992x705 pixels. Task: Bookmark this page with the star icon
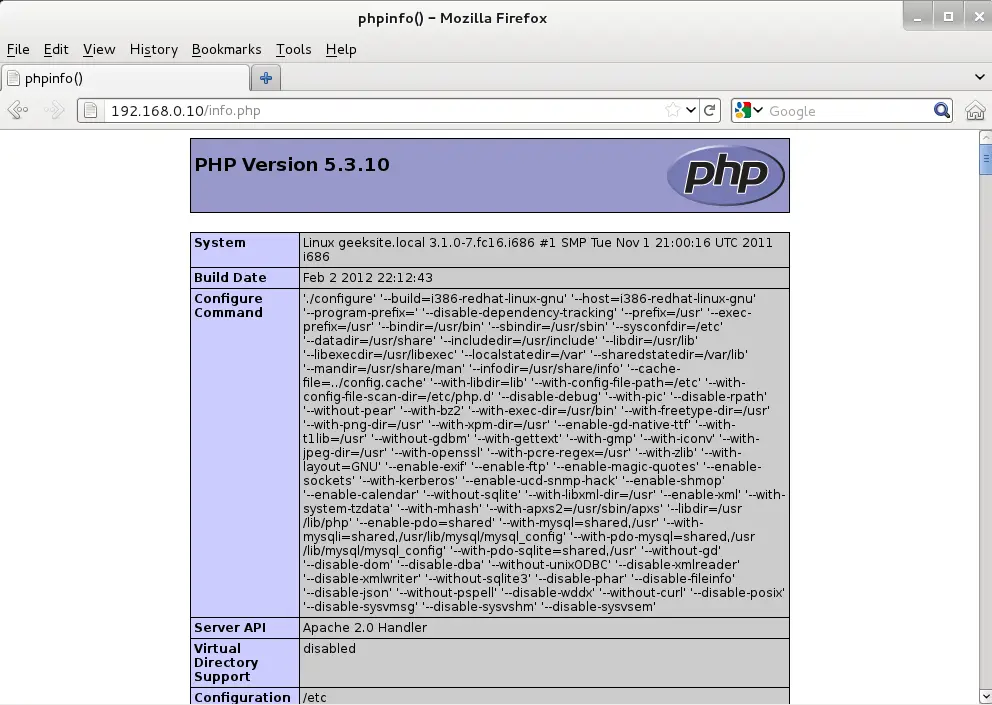point(673,110)
